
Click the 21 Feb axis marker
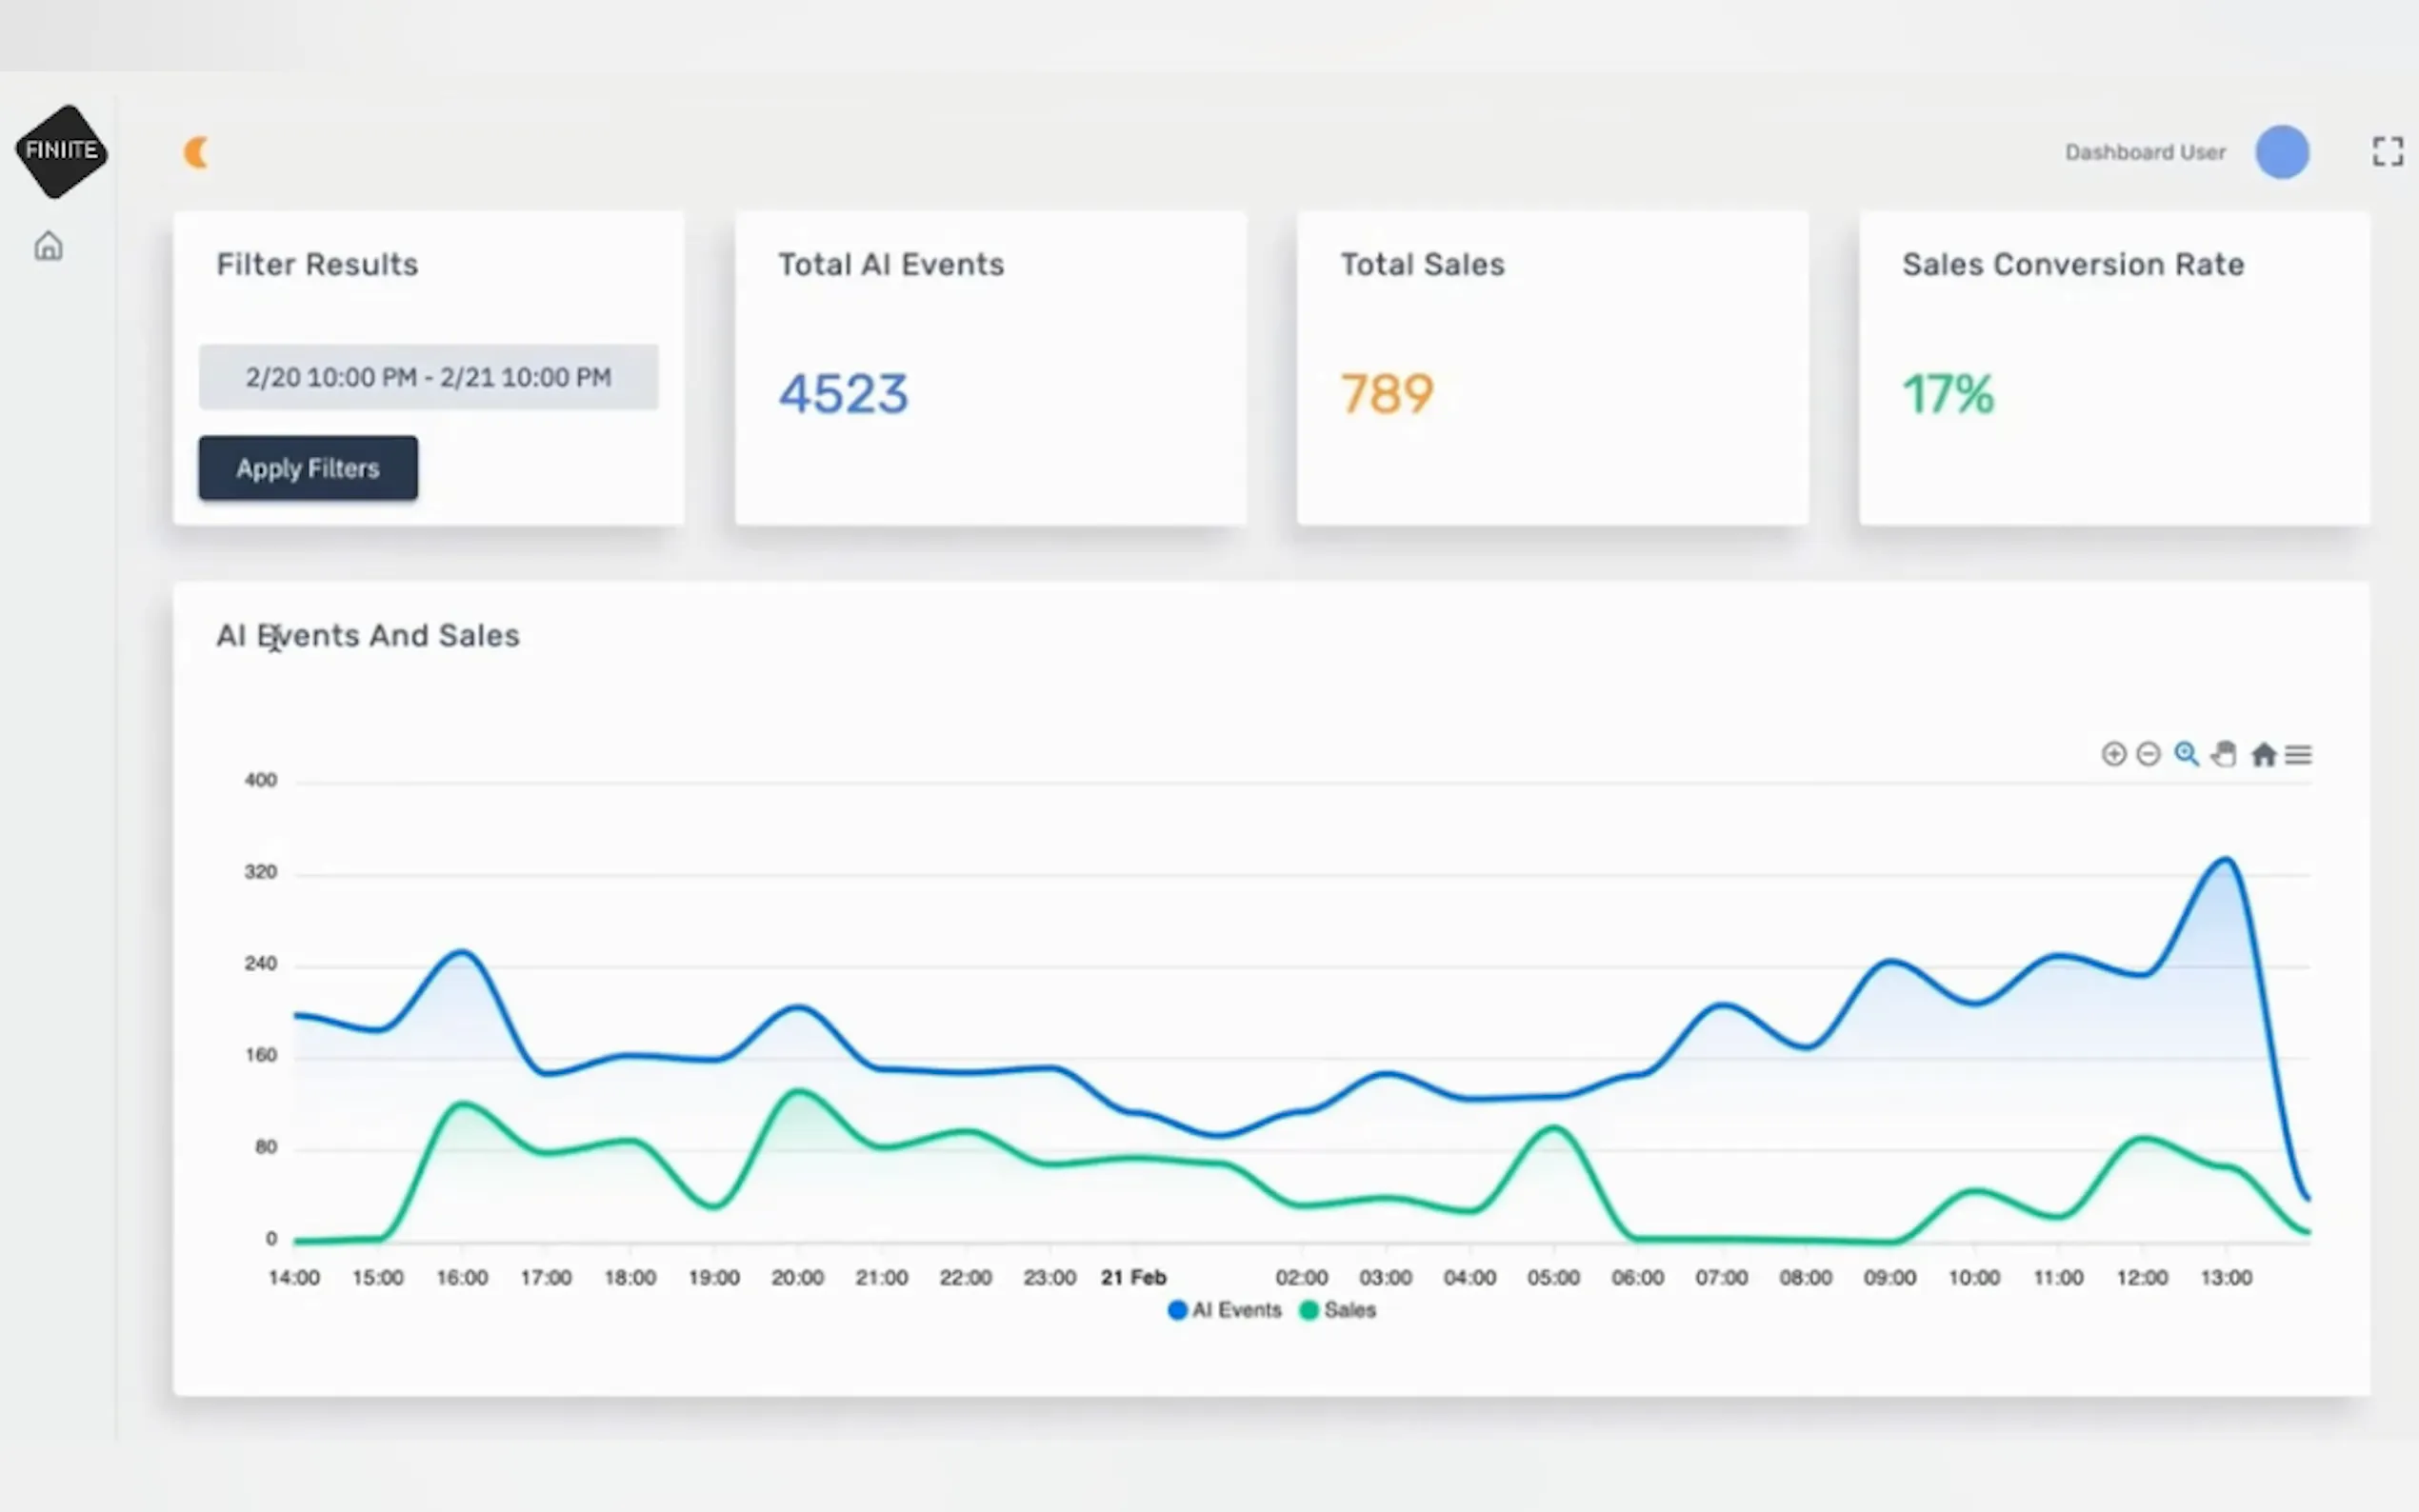[x=1133, y=1277]
